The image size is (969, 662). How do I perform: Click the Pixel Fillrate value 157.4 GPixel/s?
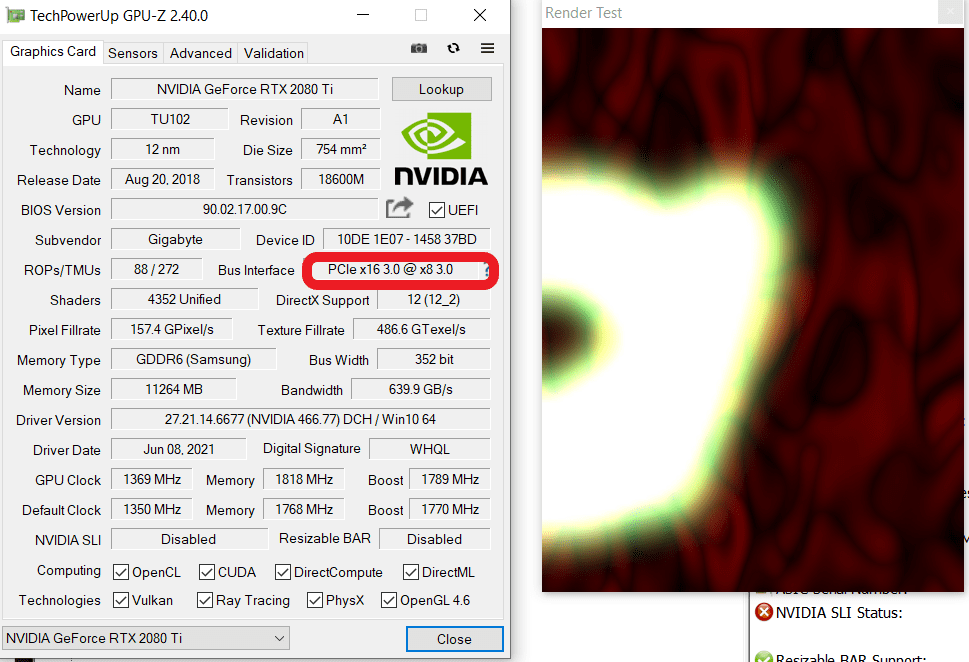click(x=172, y=329)
